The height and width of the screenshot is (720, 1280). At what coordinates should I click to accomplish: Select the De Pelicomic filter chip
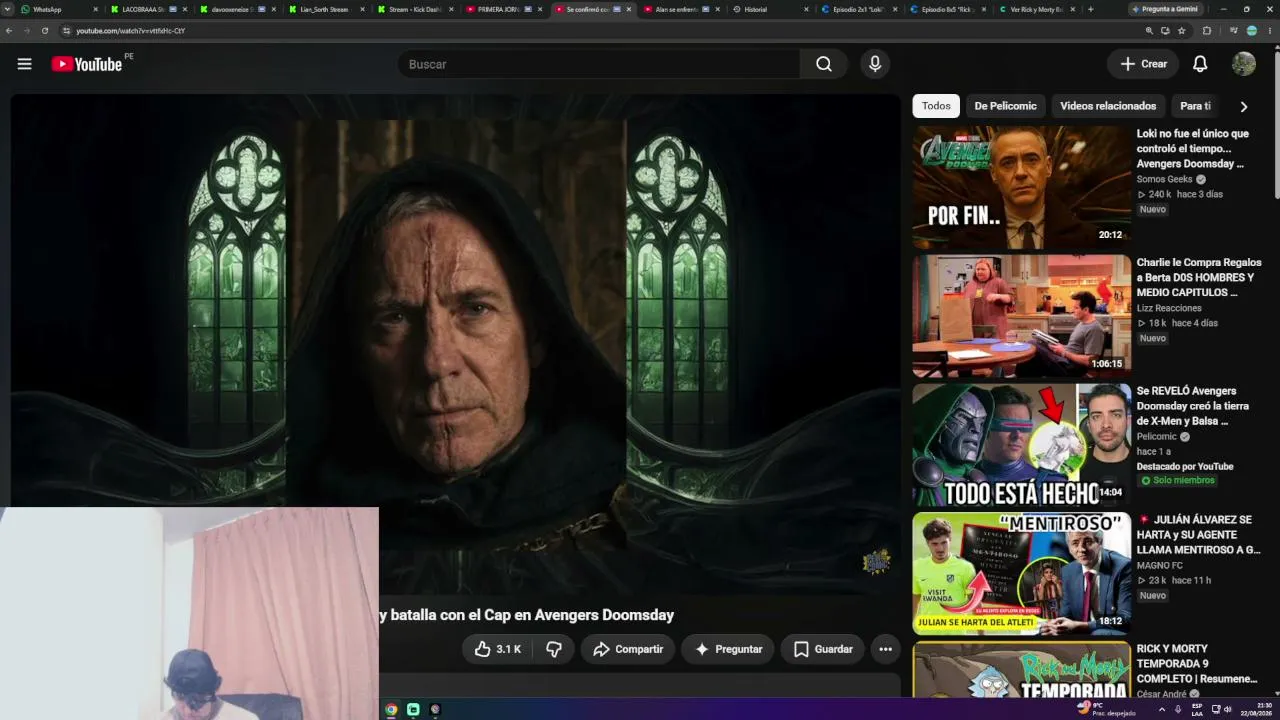1005,106
